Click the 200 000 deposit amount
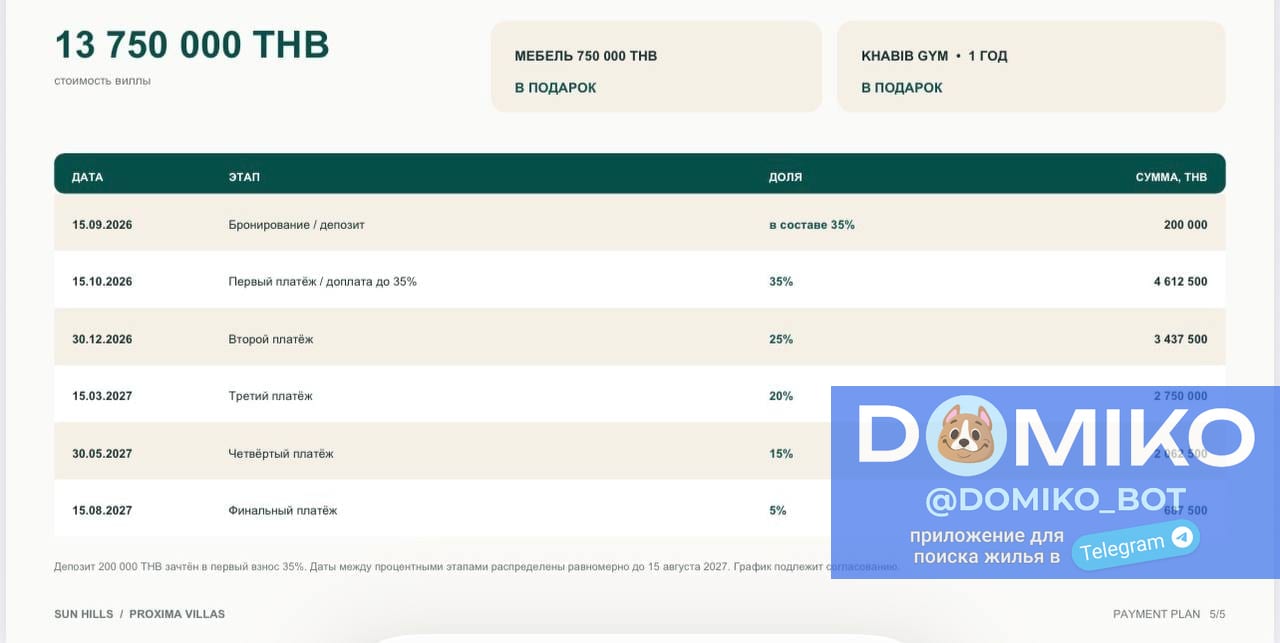Image resolution: width=1280 pixels, height=643 pixels. (1185, 225)
